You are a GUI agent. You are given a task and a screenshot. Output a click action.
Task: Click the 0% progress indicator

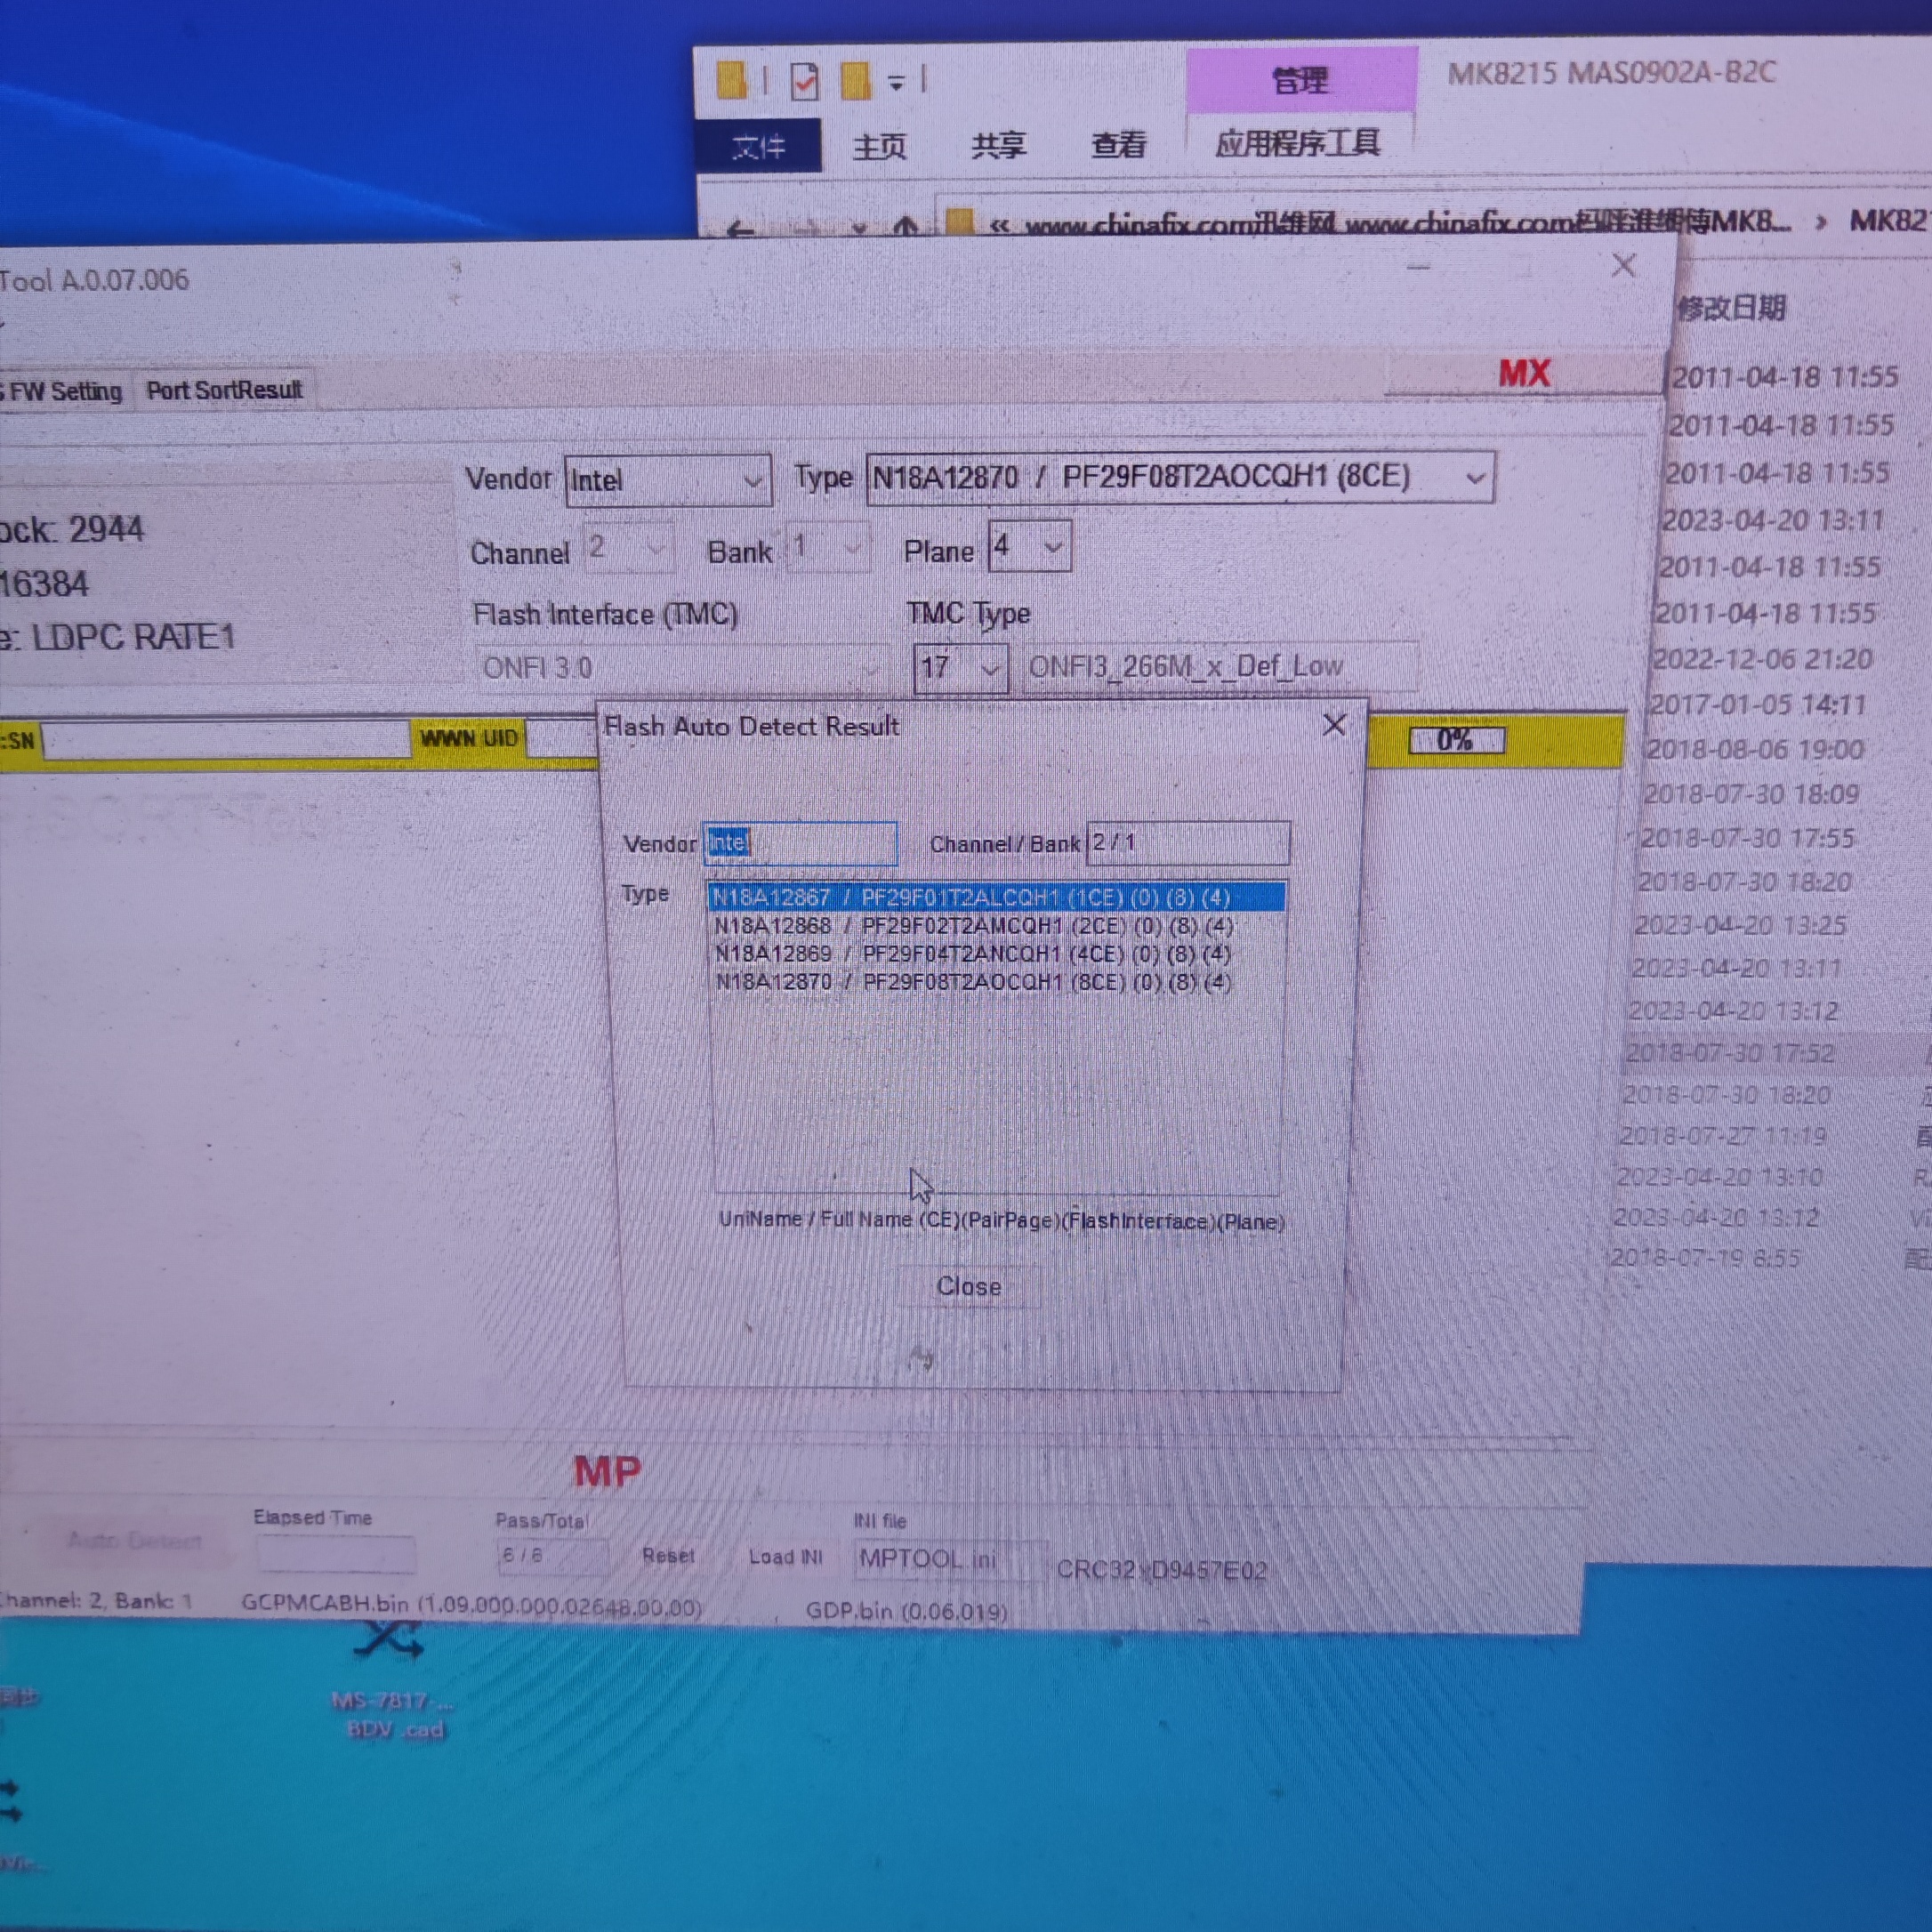tap(1455, 740)
